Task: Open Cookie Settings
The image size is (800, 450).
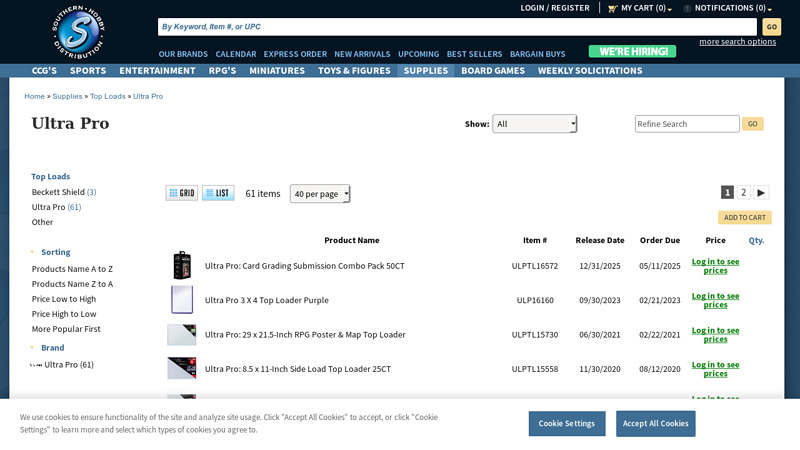Action: pyautogui.click(x=567, y=423)
